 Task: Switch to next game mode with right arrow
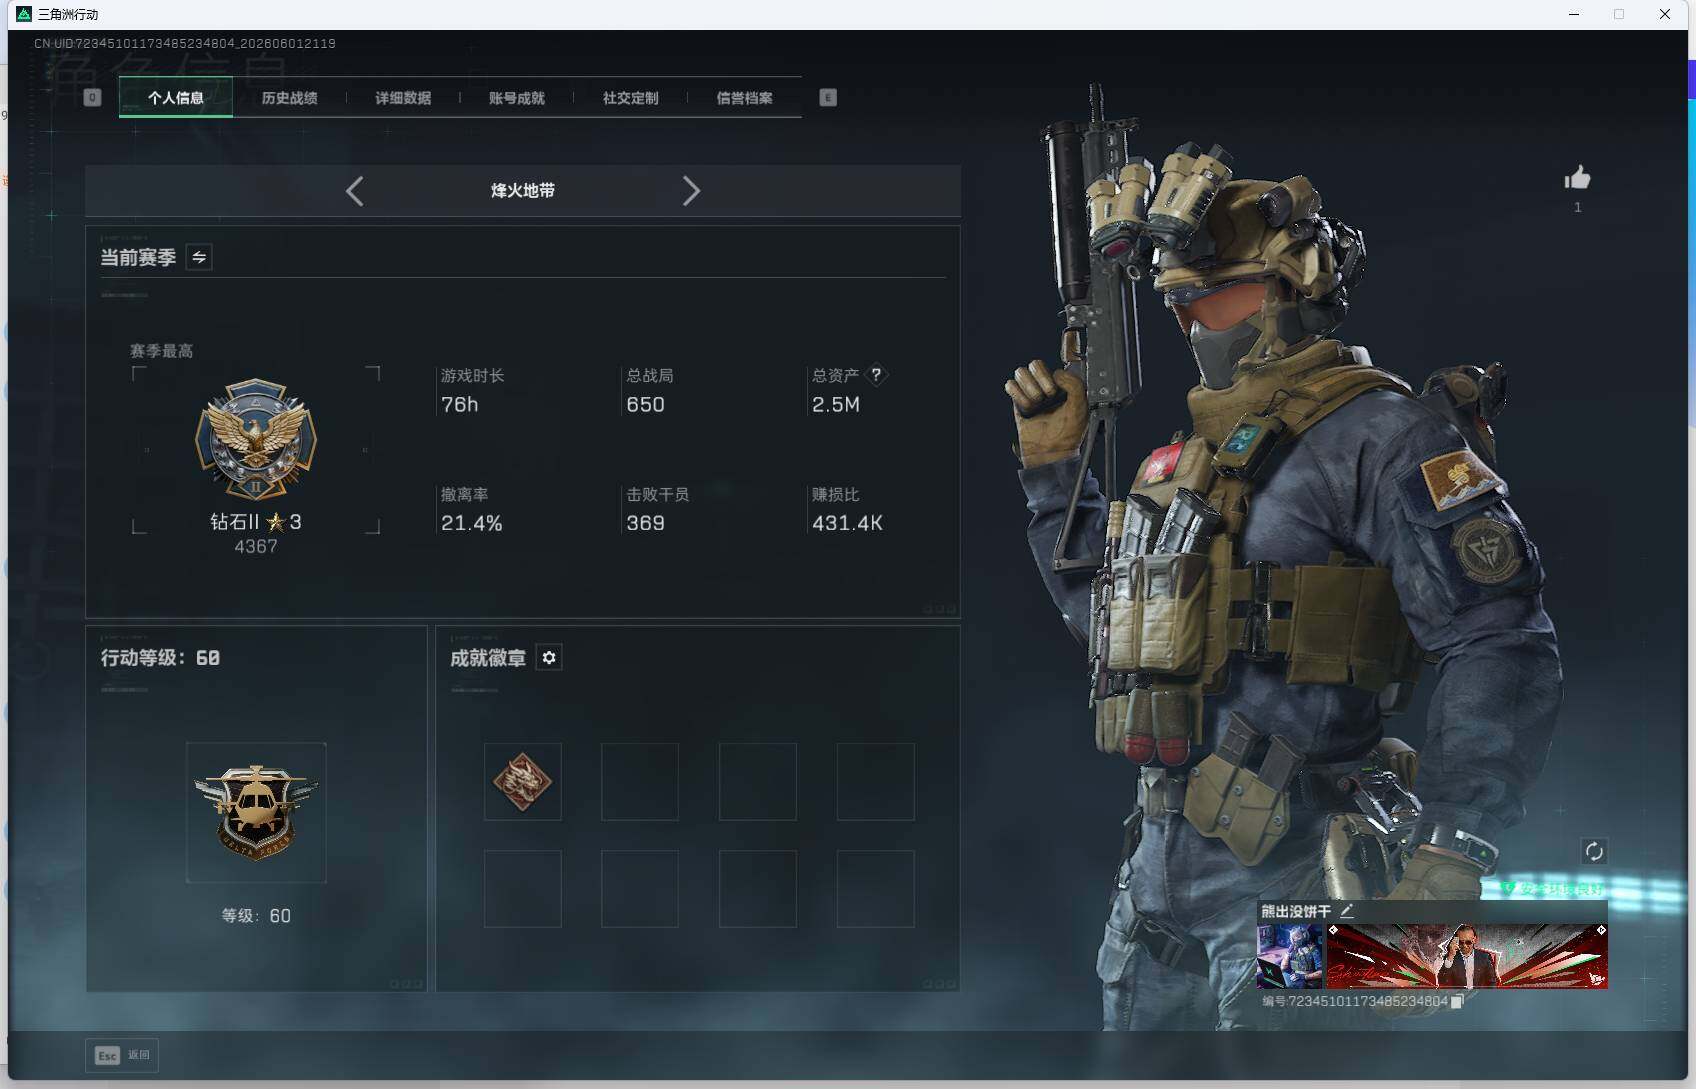click(691, 191)
